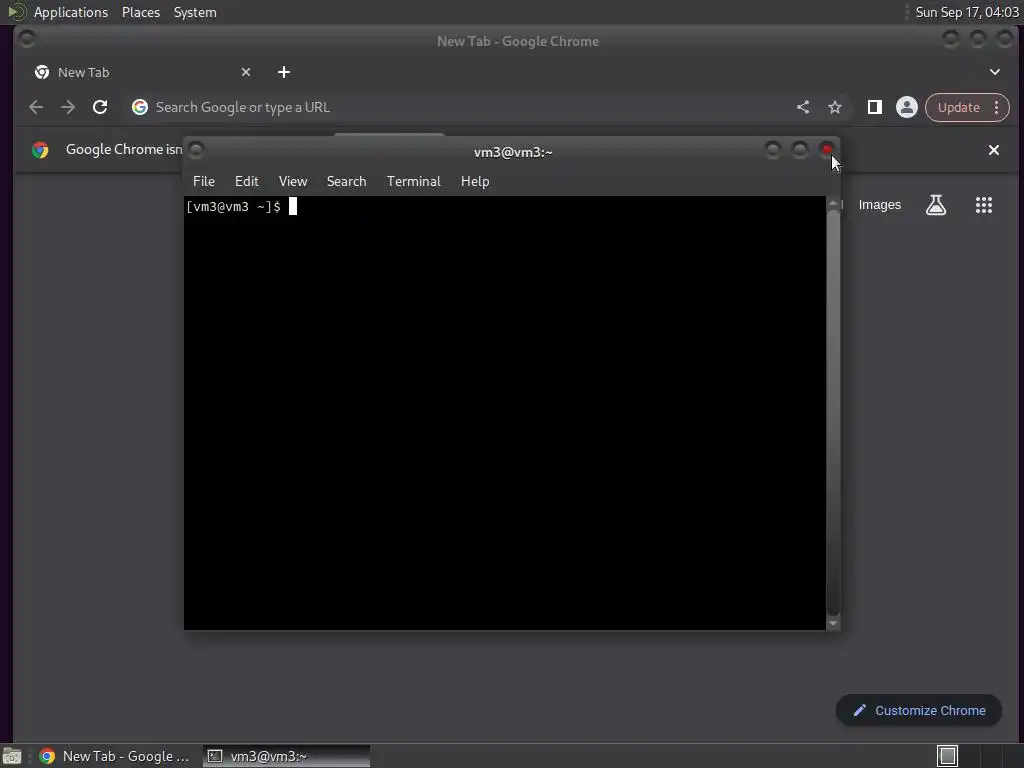Screen dimensions: 1024x768
Task: Go forward in Chrome history
Action: click(68, 107)
